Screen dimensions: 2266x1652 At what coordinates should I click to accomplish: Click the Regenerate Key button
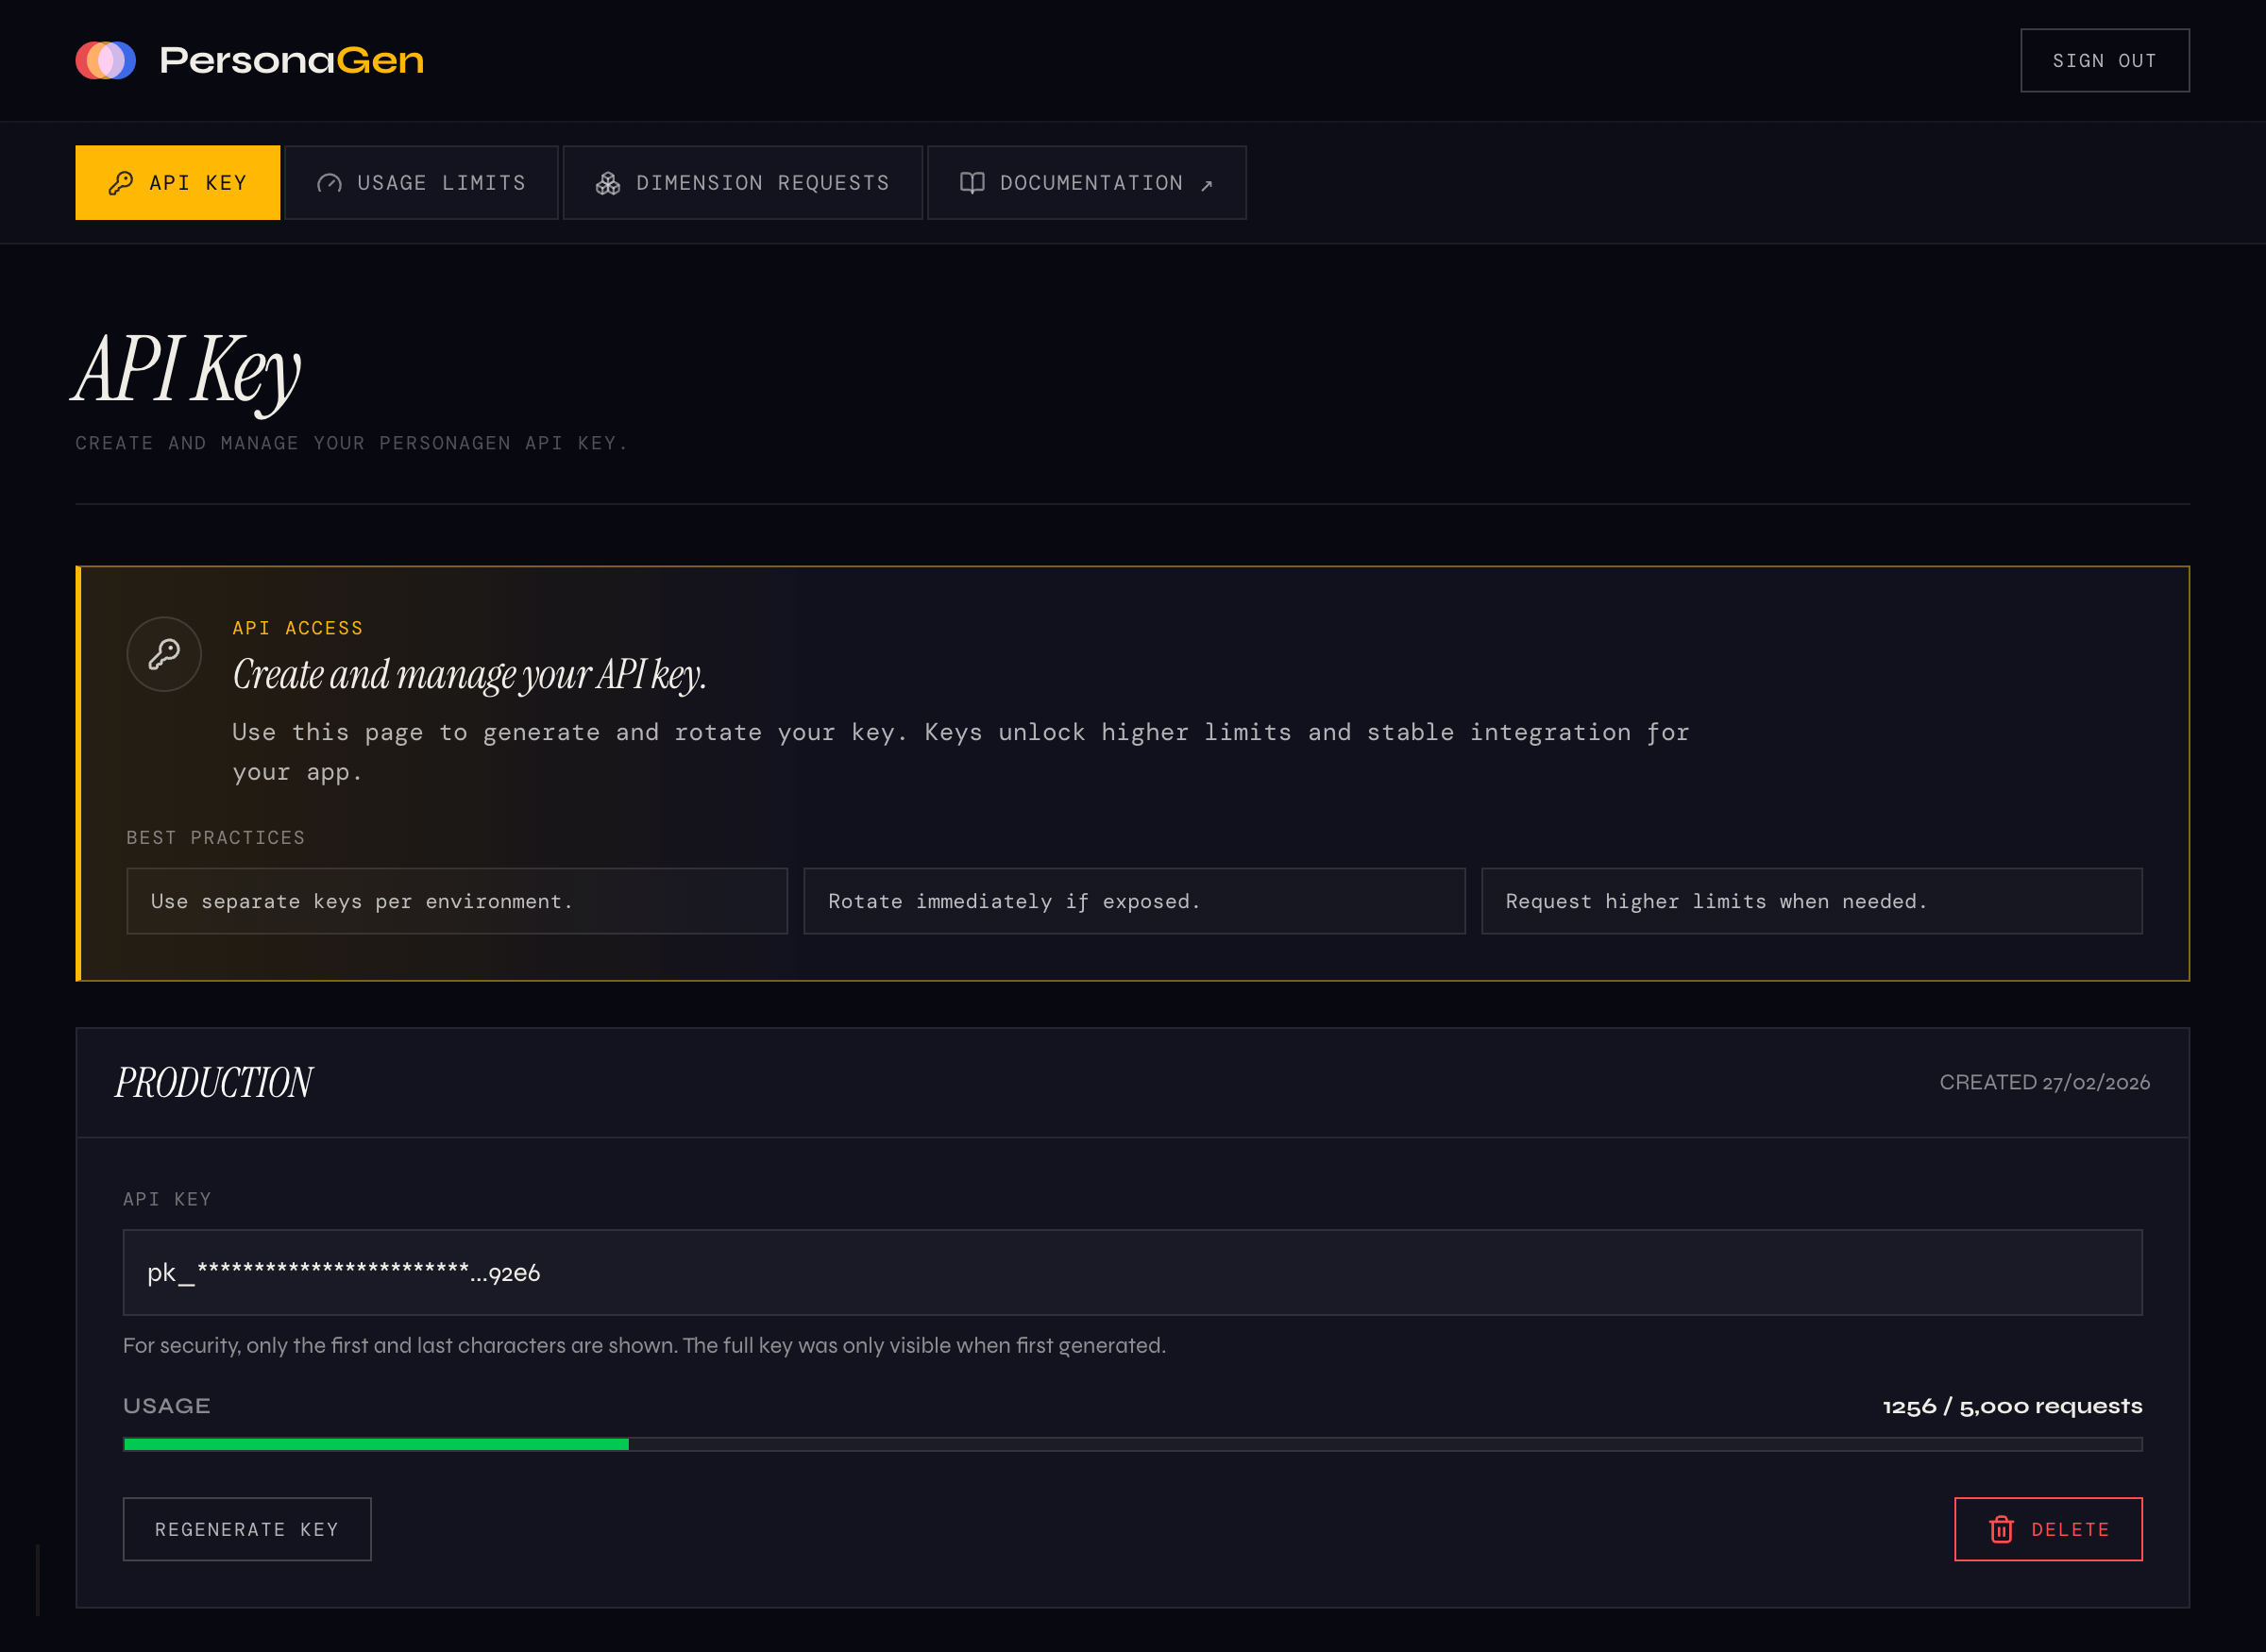[246, 1529]
